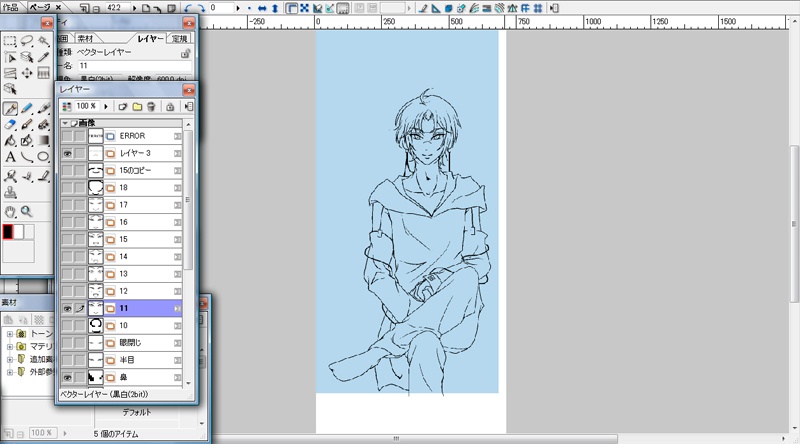Select the Hand pan tool

pyautogui.click(x=10, y=211)
